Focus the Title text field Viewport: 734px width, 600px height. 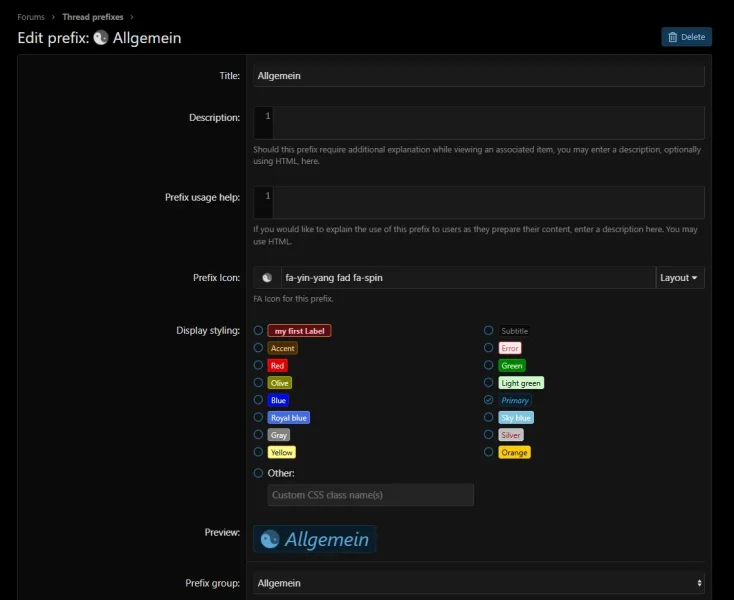[478, 76]
